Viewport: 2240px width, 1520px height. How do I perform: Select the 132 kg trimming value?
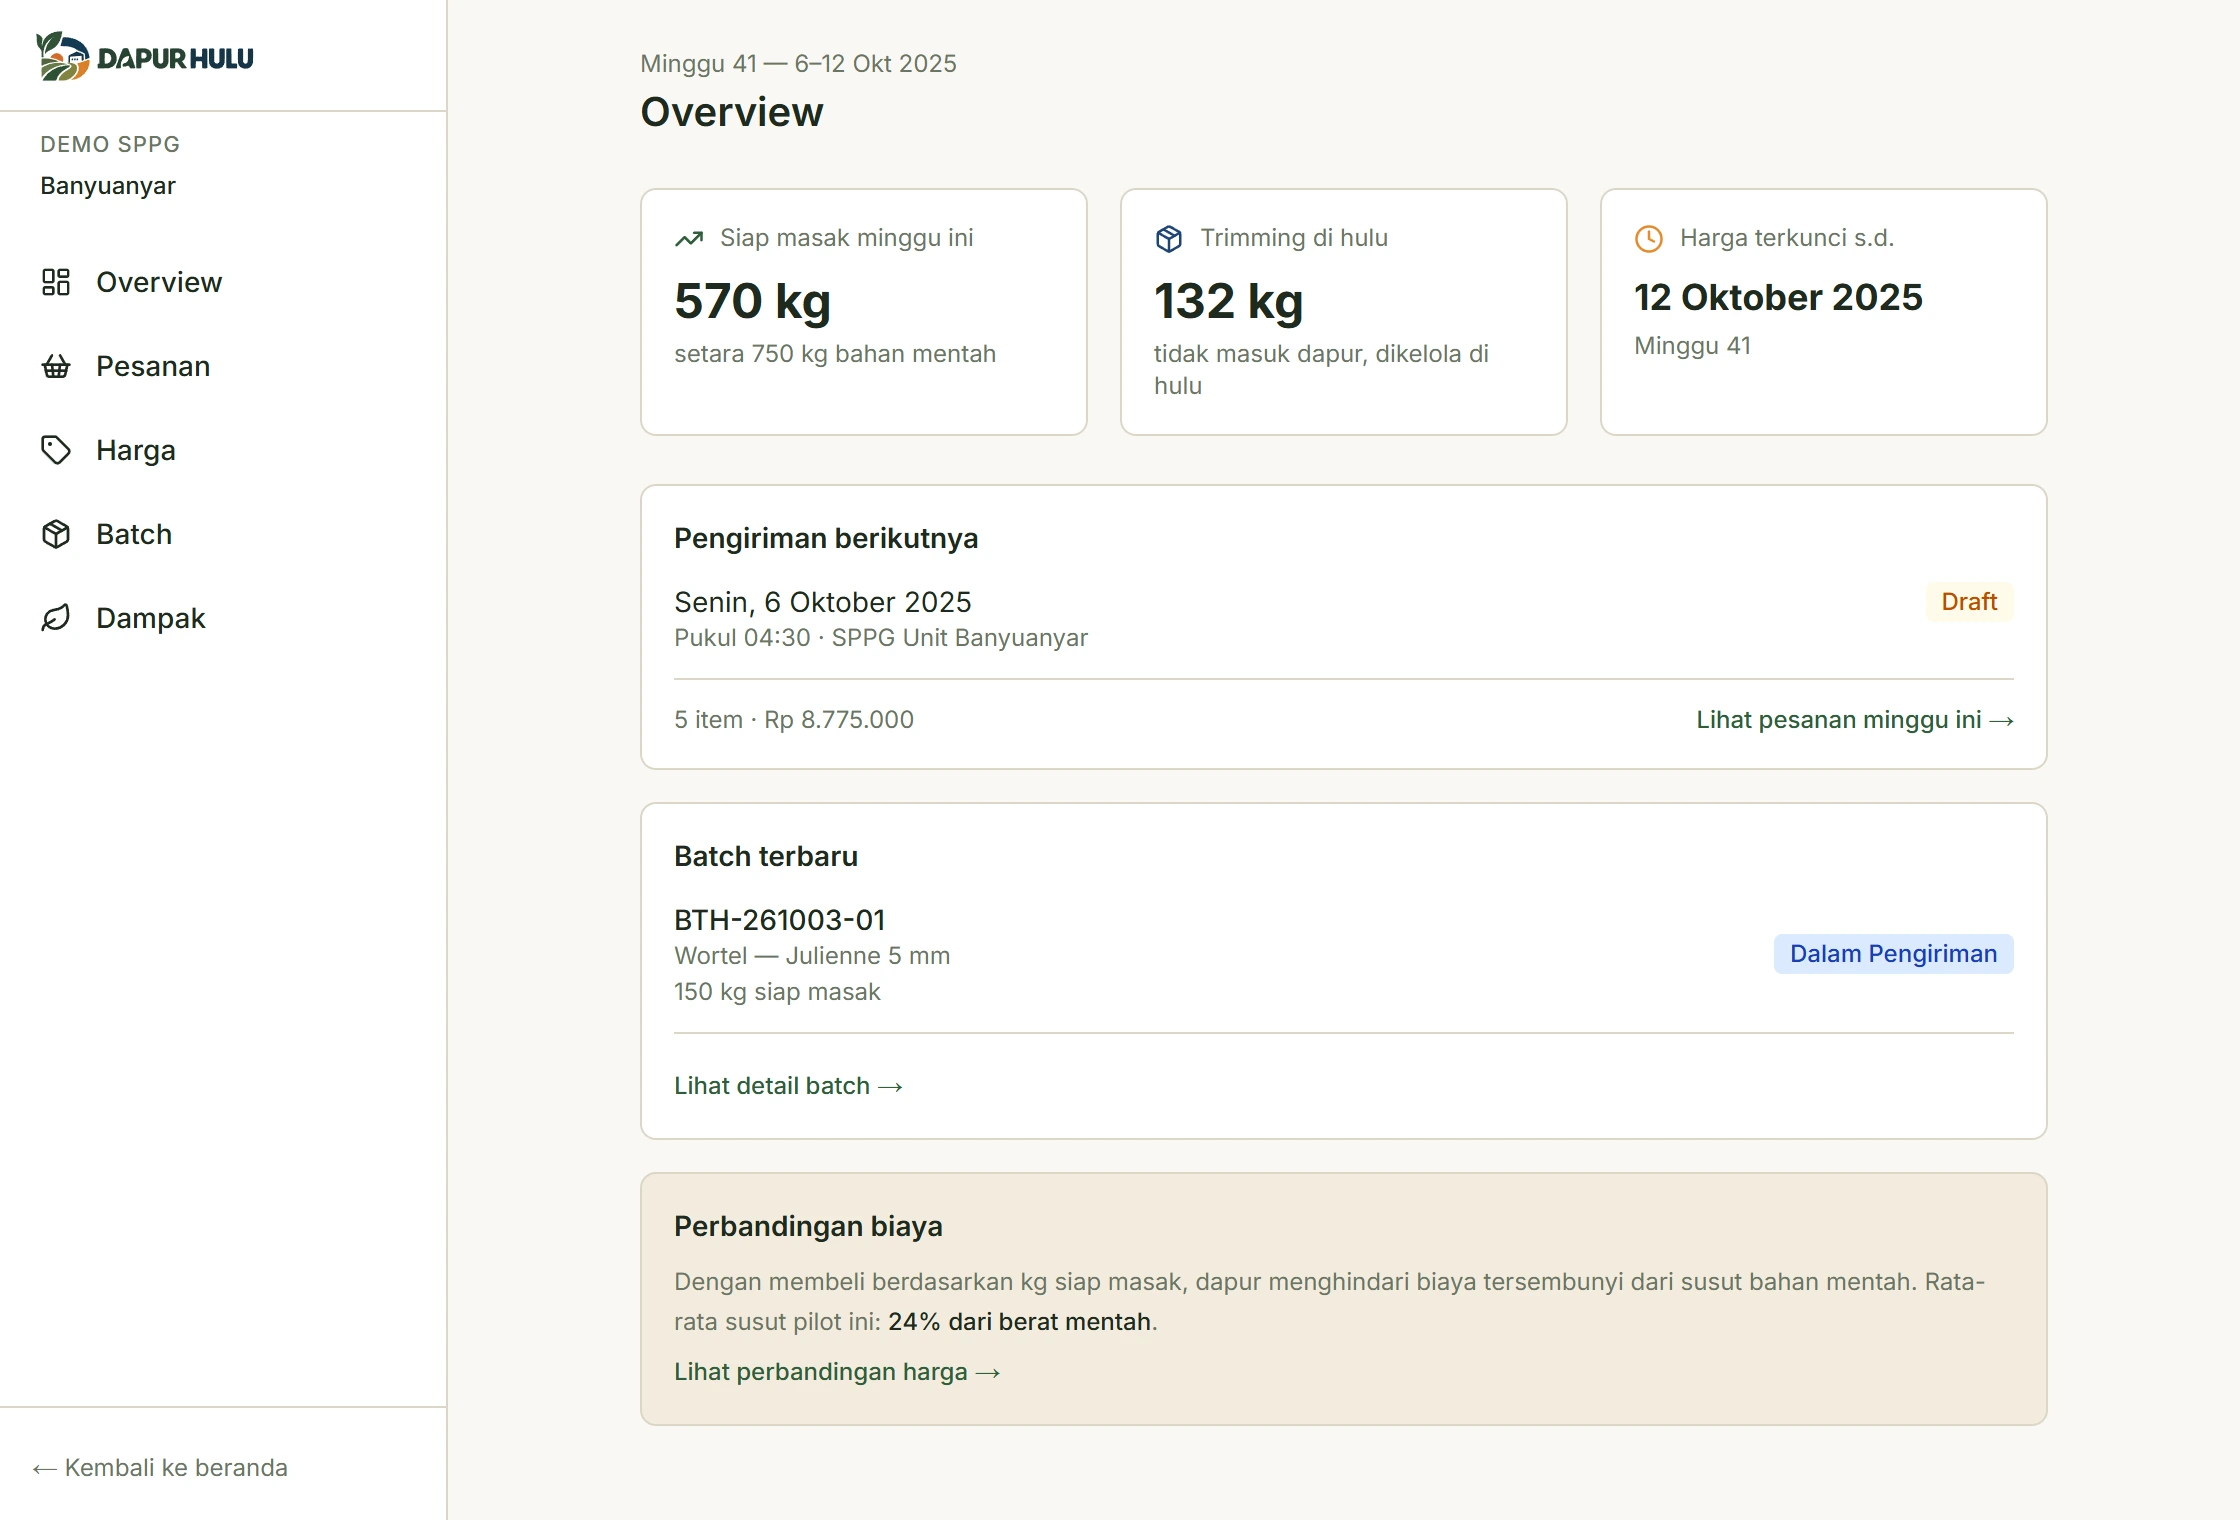click(1228, 301)
